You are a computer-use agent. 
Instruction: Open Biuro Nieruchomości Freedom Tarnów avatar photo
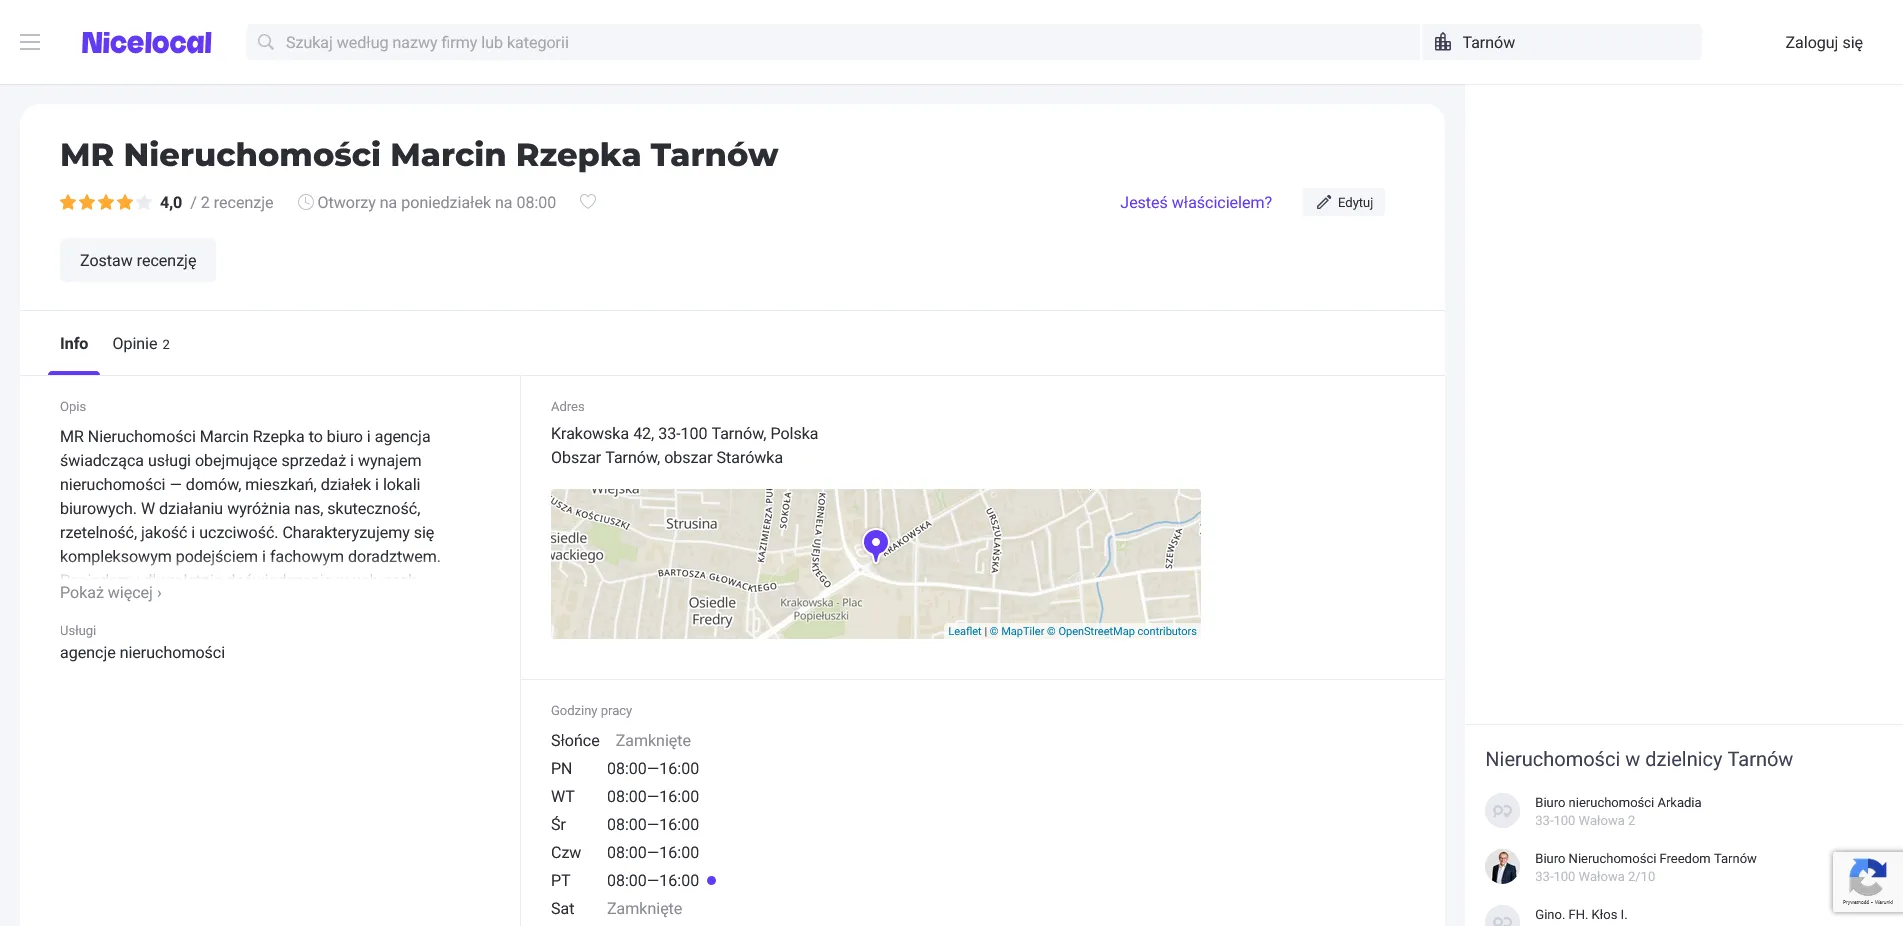[x=1502, y=866]
